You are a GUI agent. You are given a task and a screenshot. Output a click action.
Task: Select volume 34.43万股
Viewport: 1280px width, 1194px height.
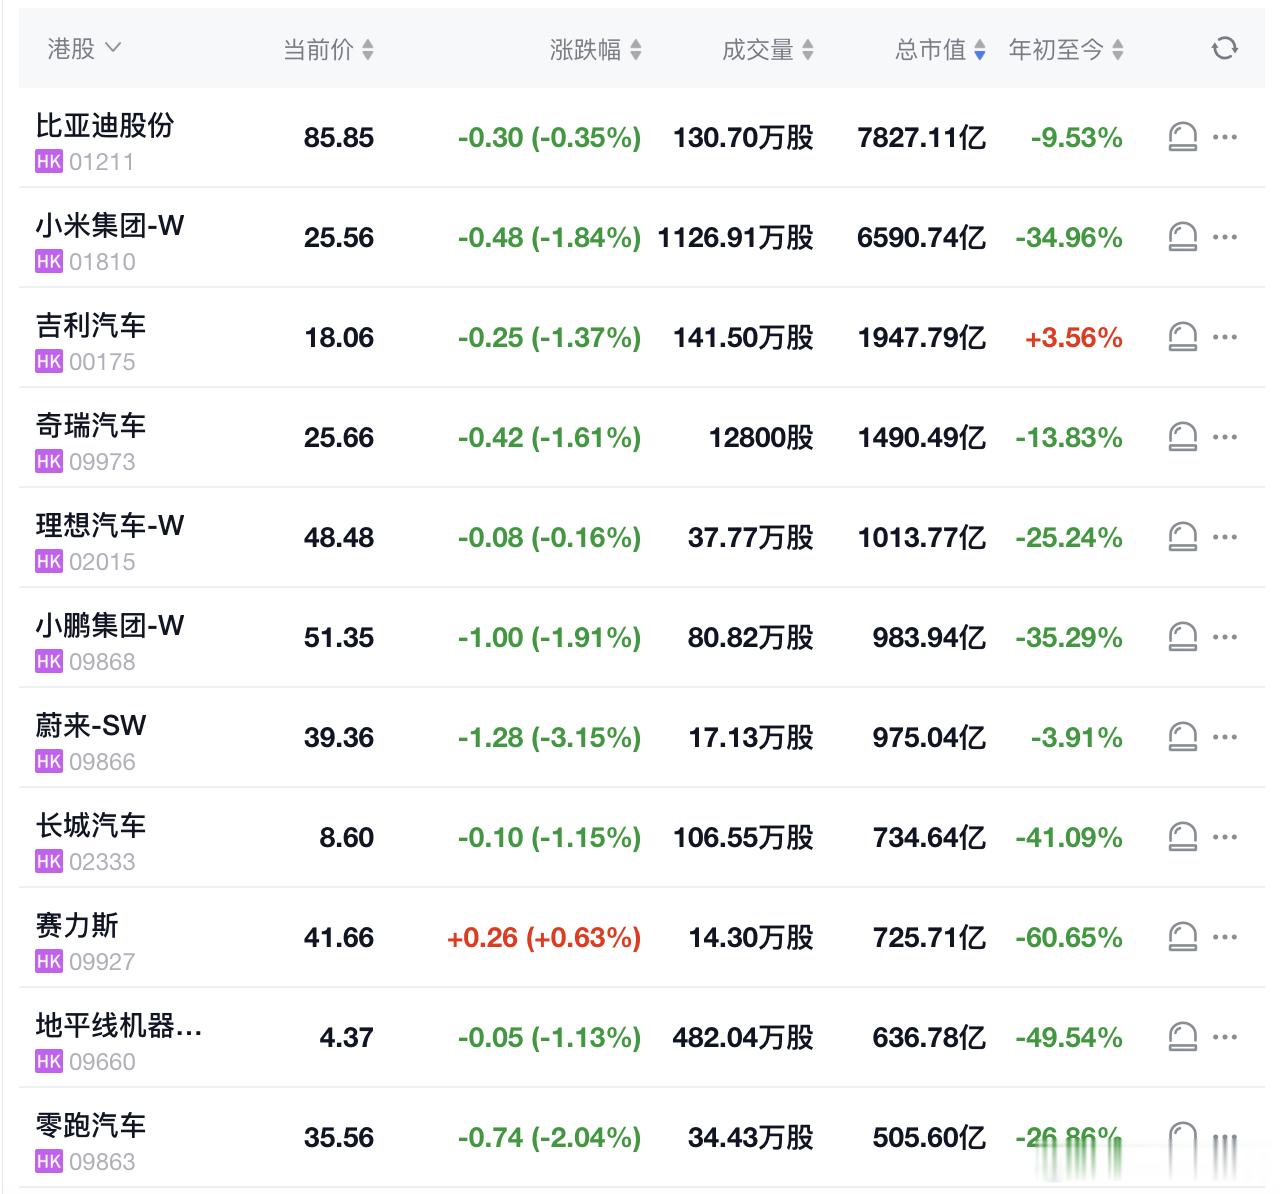(x=751, y=1138)
